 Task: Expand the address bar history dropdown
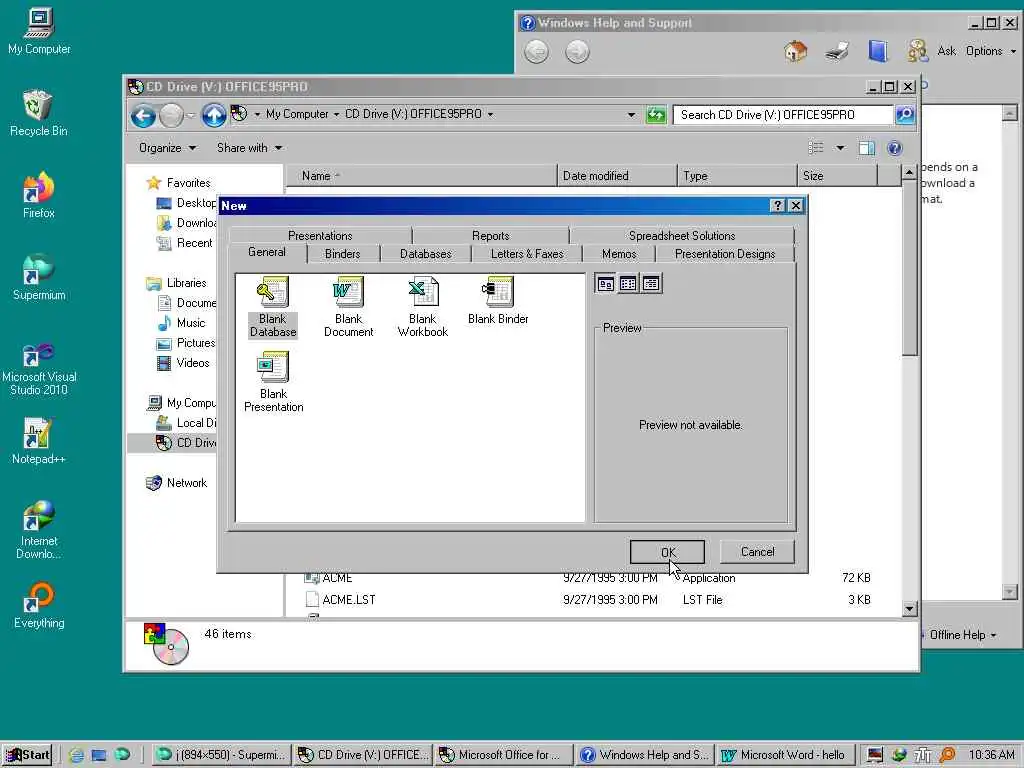point(631,115)
